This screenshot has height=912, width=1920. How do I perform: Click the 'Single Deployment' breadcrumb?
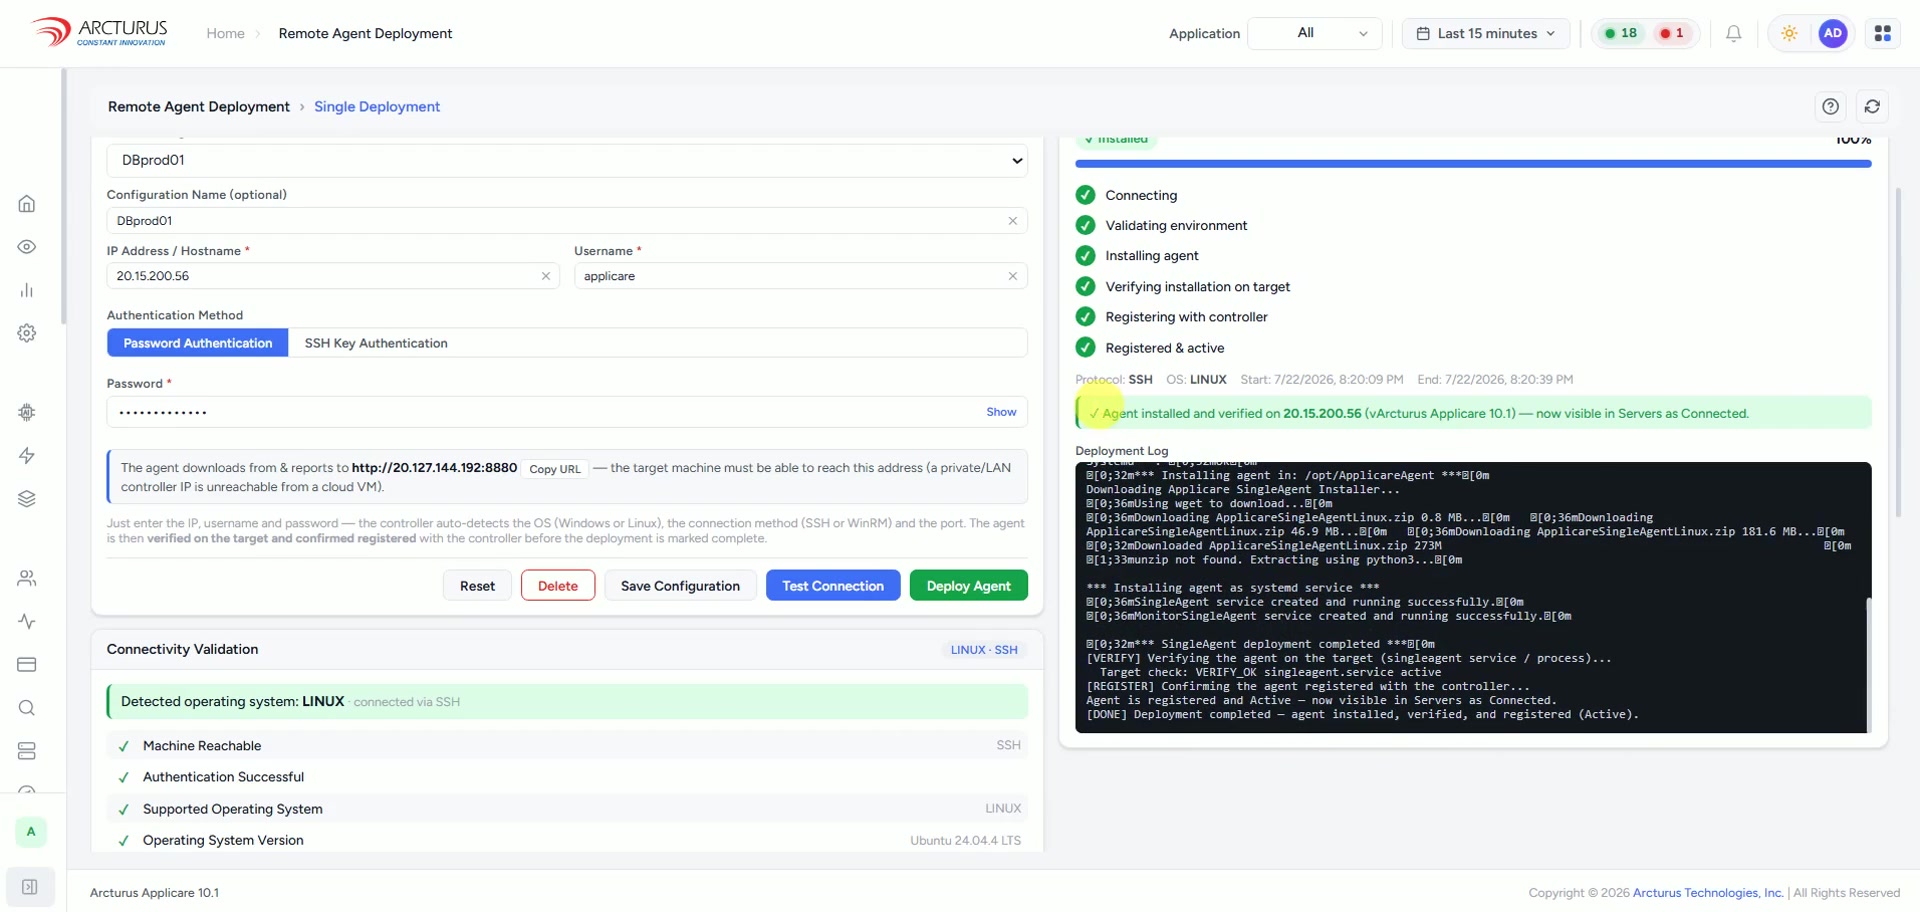(x=377, y=107)
